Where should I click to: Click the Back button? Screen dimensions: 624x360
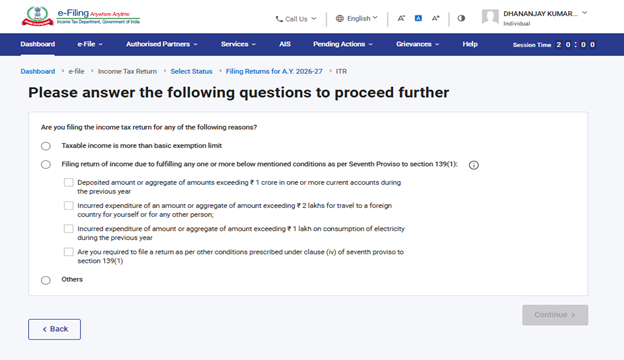pos(55,329)
